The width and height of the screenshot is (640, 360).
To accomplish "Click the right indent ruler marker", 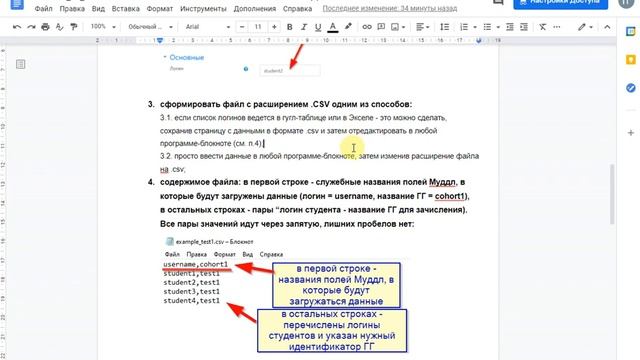I will click(x=479, y=40).
